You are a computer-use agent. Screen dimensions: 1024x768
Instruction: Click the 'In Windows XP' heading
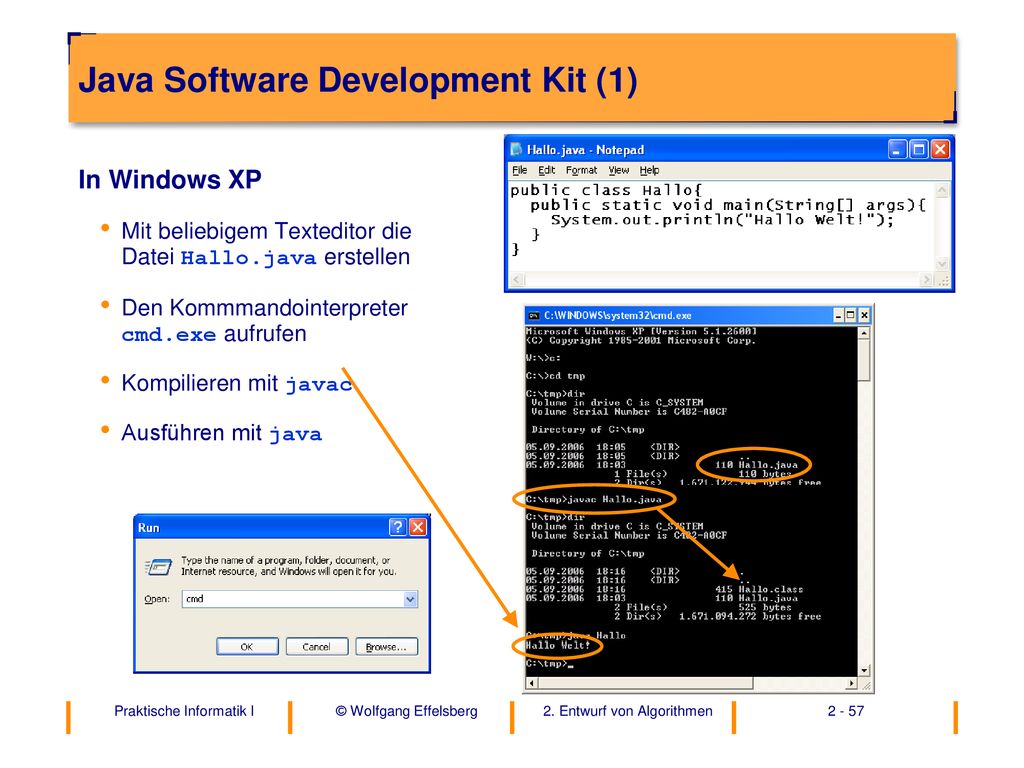click(x=170, y=180)
